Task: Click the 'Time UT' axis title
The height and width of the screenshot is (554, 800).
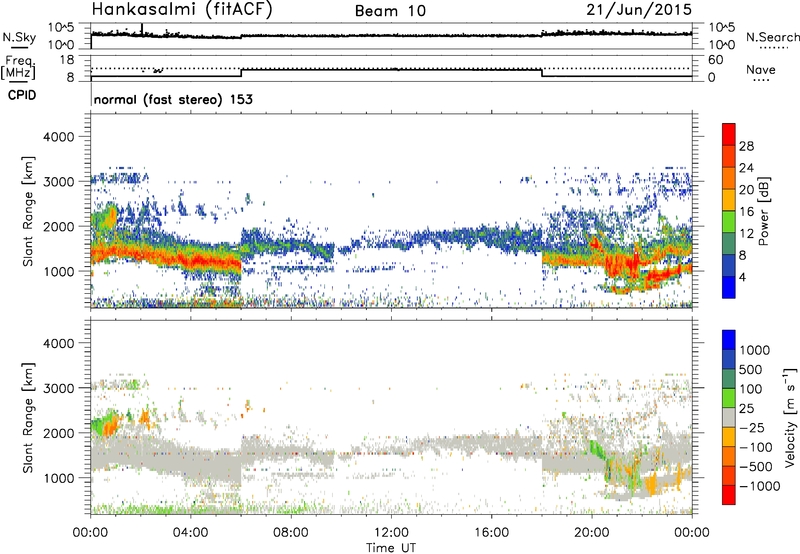Action: click(391, 548)
